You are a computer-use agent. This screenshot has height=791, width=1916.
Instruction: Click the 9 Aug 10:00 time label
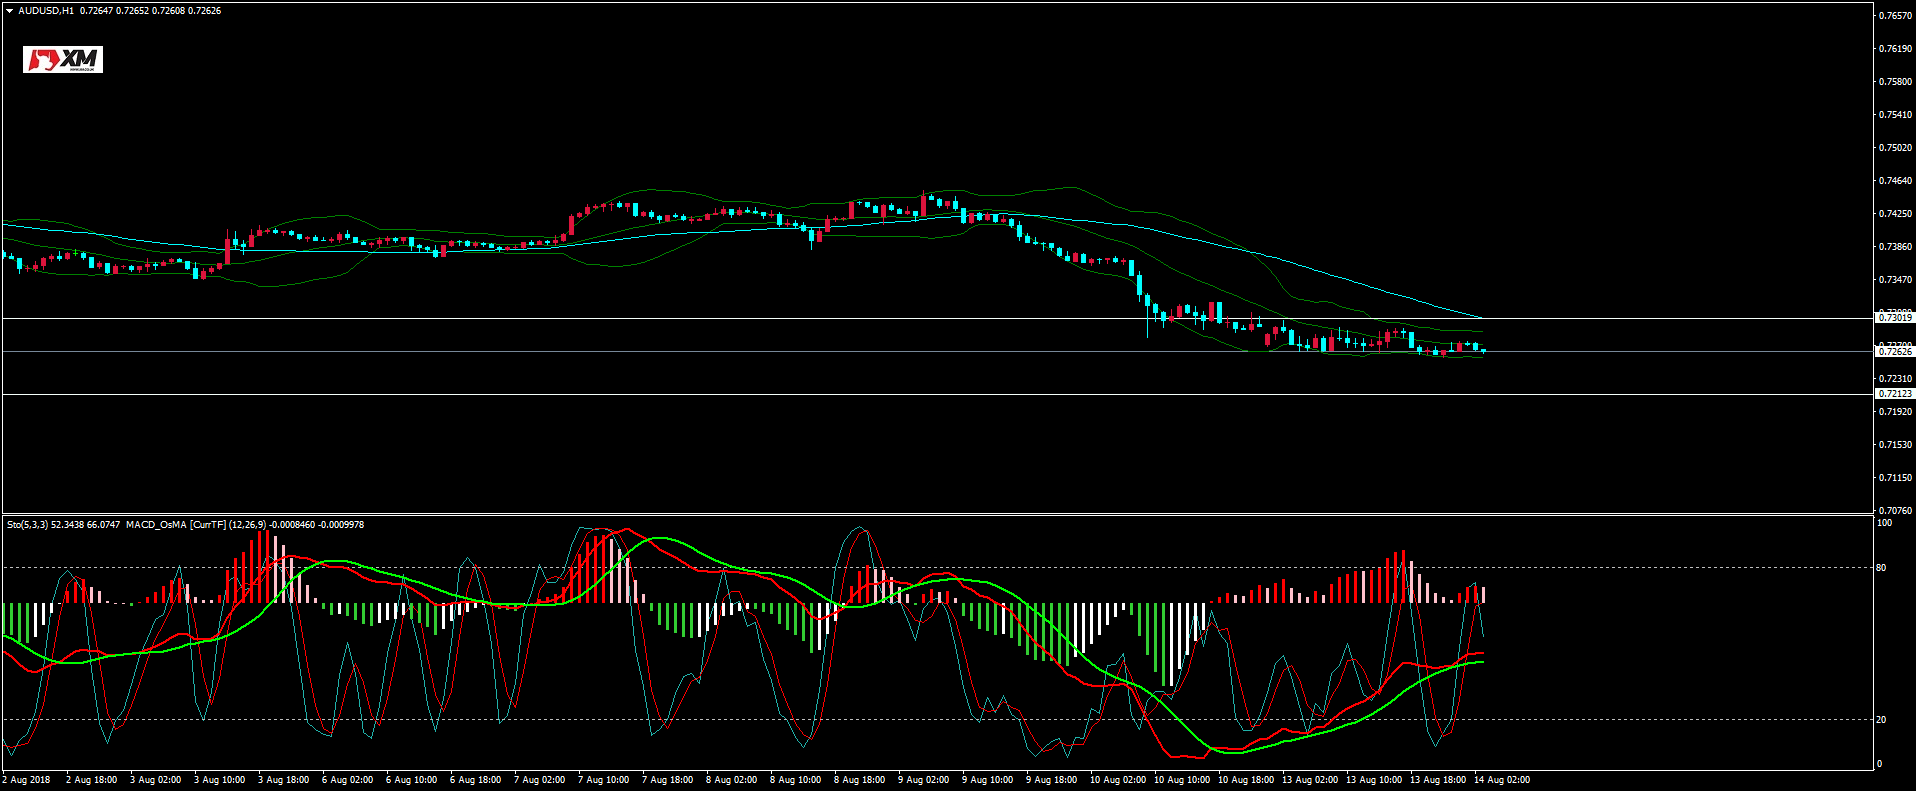tap(987, 780)
